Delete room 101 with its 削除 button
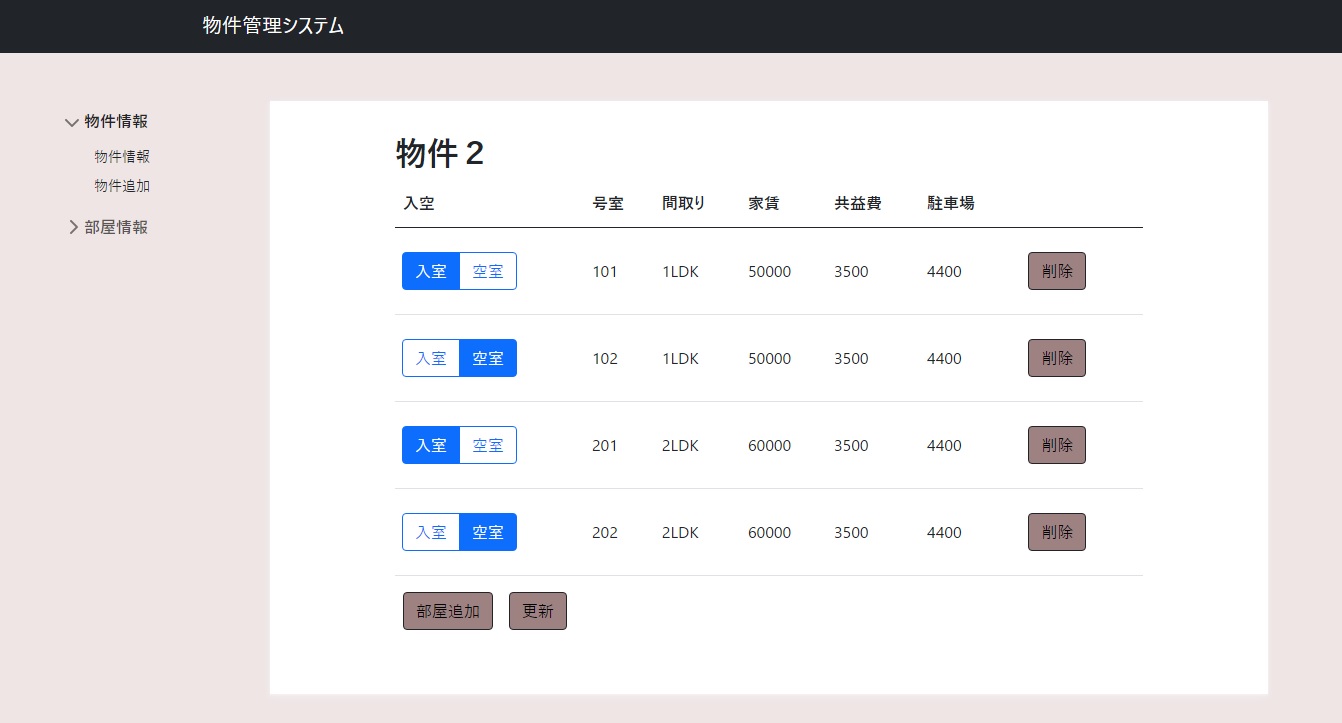 click(x=1056, y=271)
